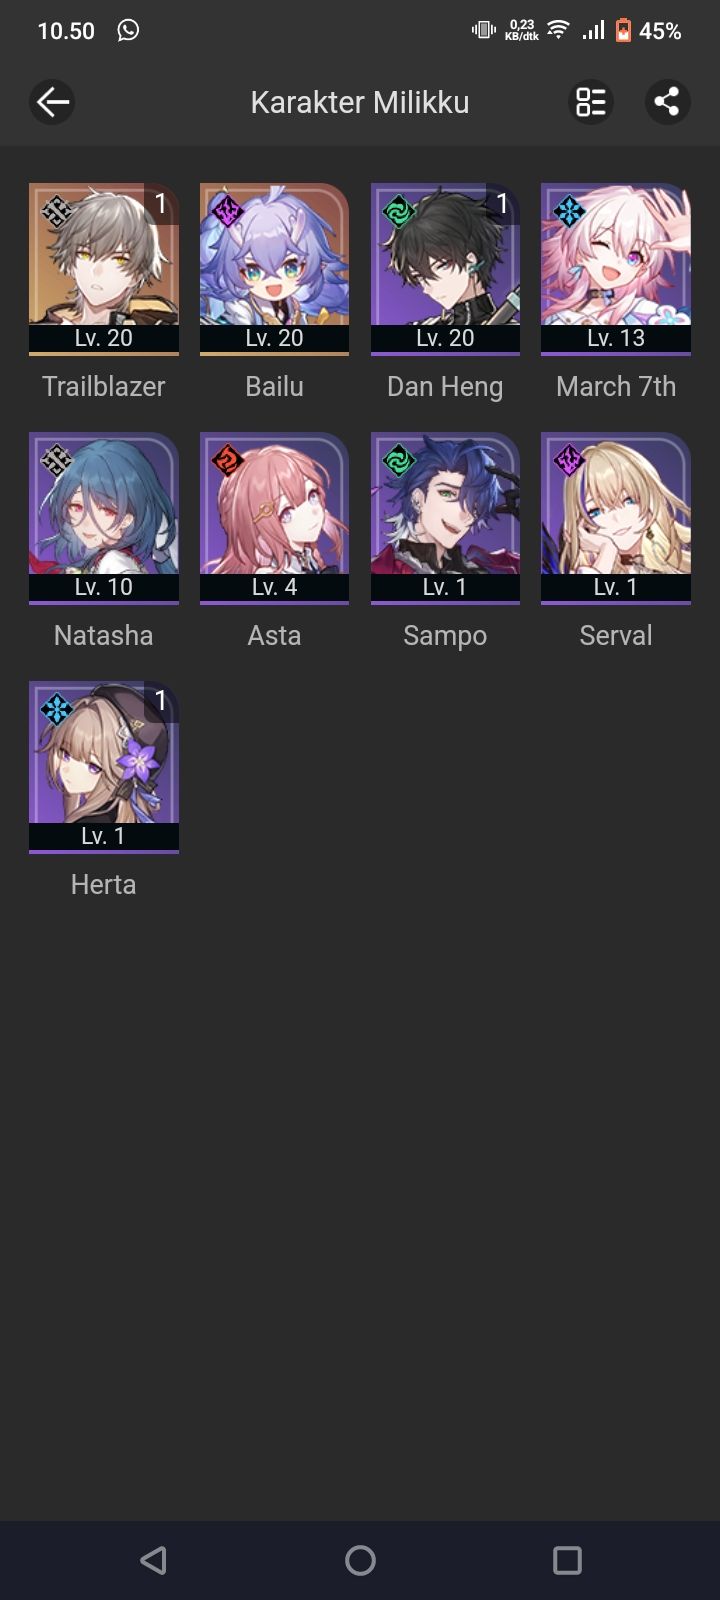The width and height of the screenshot is (720, 1600).
Task: Switch to list view layout icon
Action: pyautogui.click(x=591, y=102)
